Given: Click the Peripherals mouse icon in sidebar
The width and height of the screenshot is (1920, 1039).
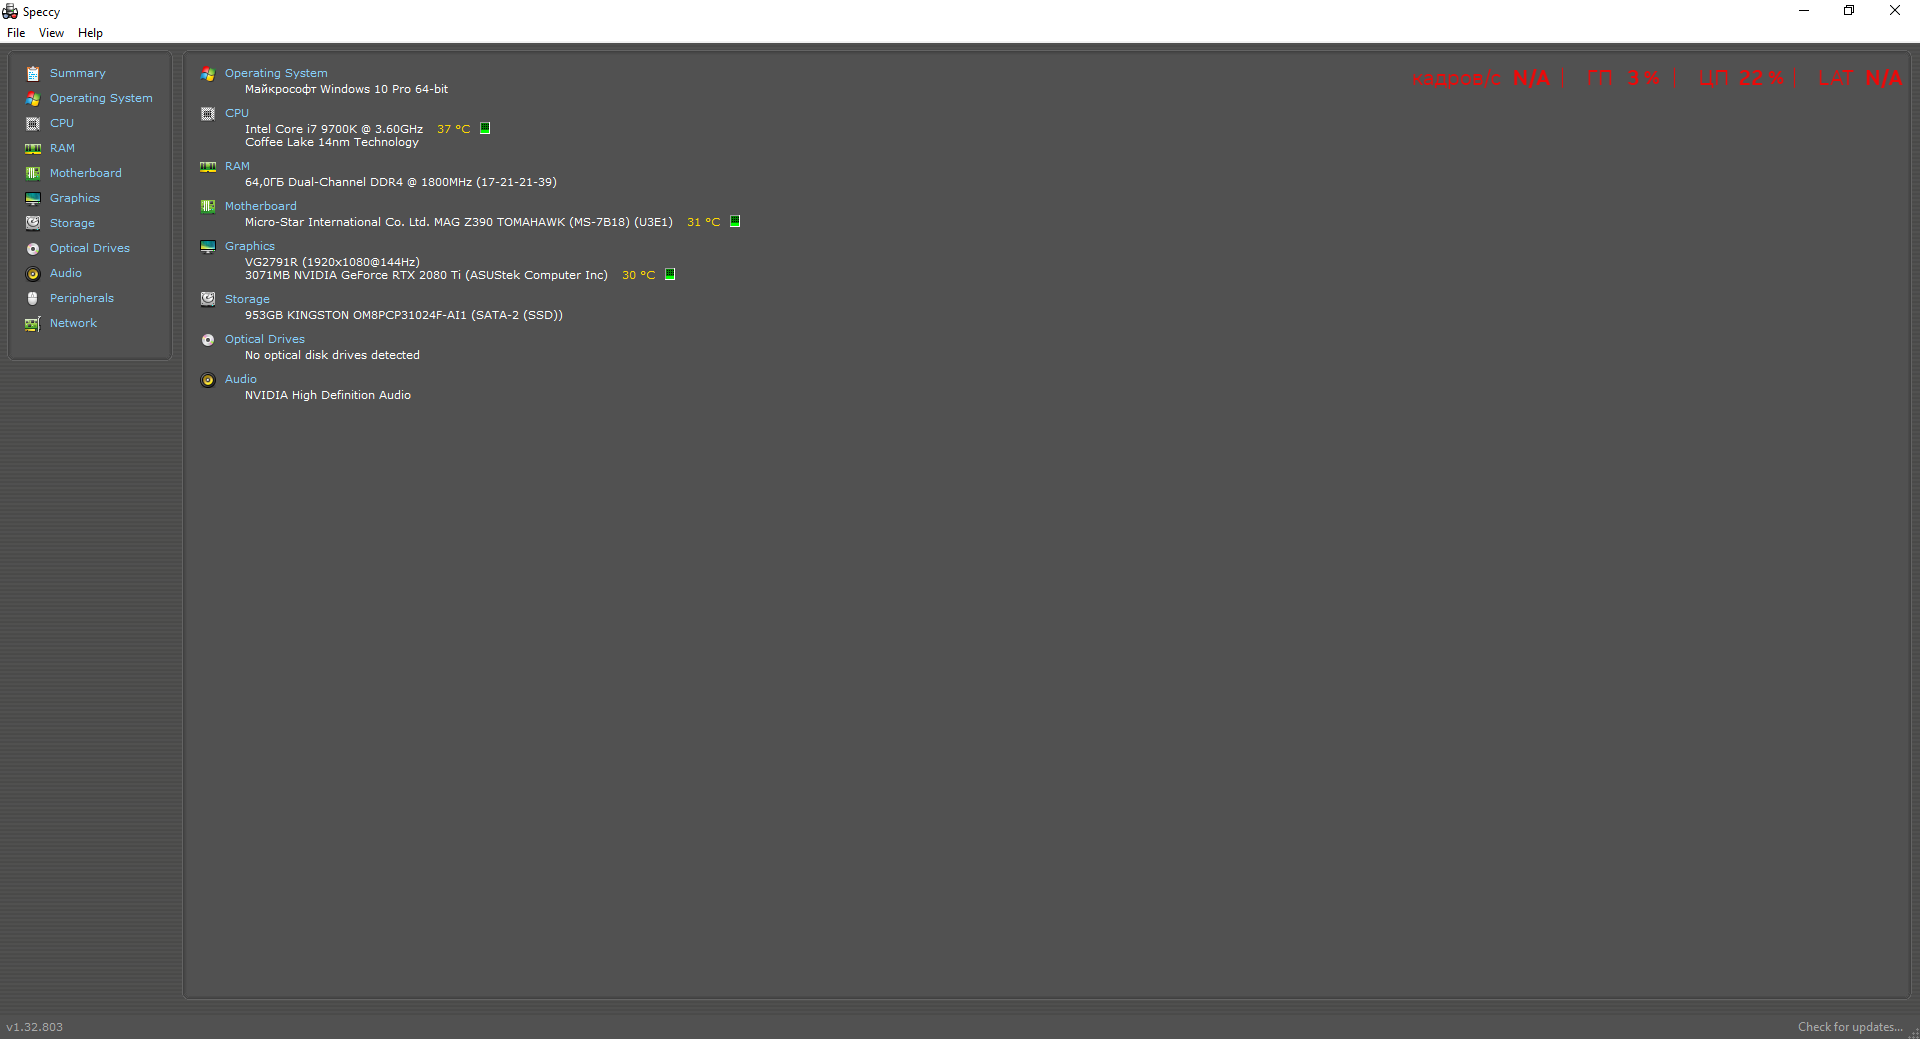Looking at the screenshot, I should click(x=33, y=299).
